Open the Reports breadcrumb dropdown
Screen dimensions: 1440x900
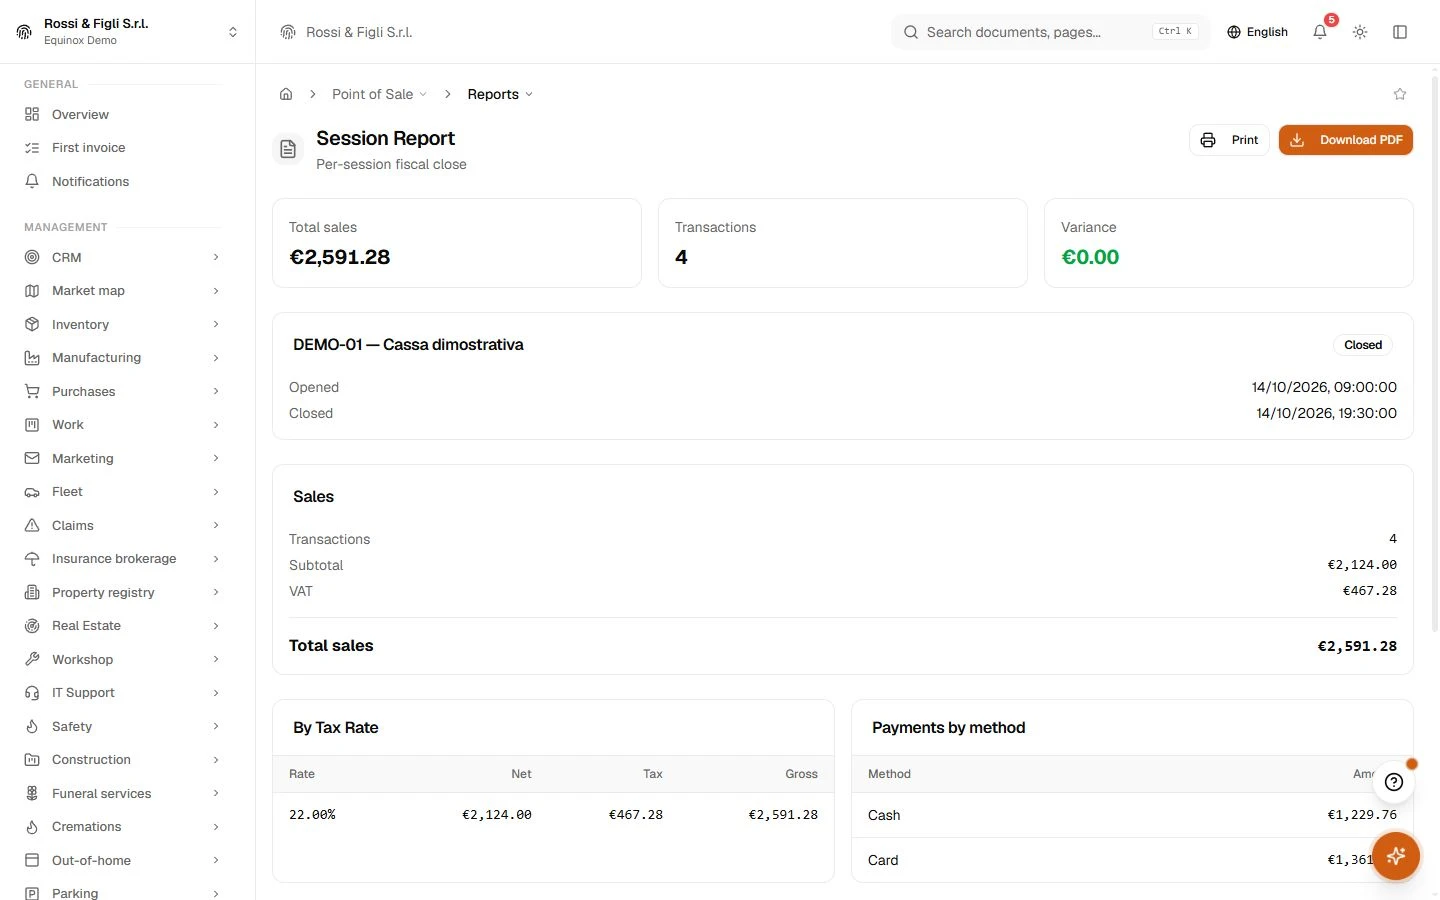coord(500,94)
